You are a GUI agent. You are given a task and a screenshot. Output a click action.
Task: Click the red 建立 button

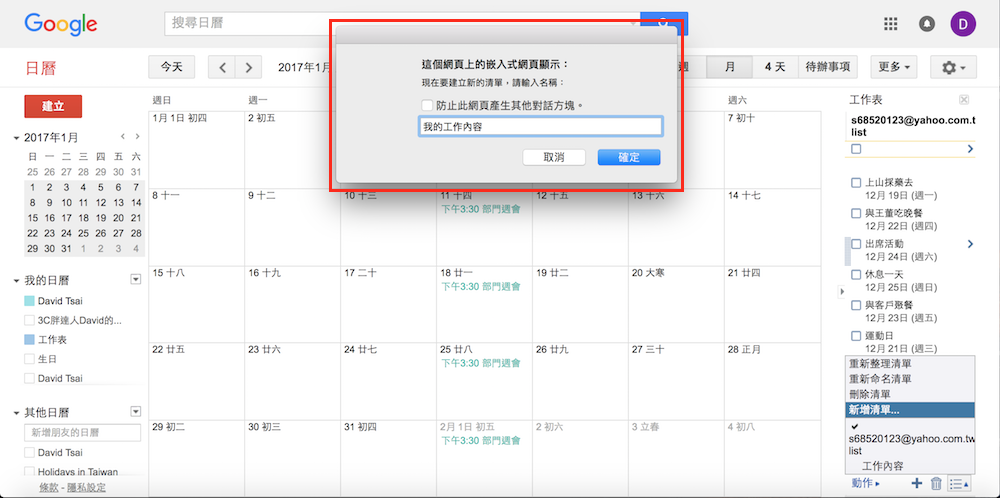[53, 106]
